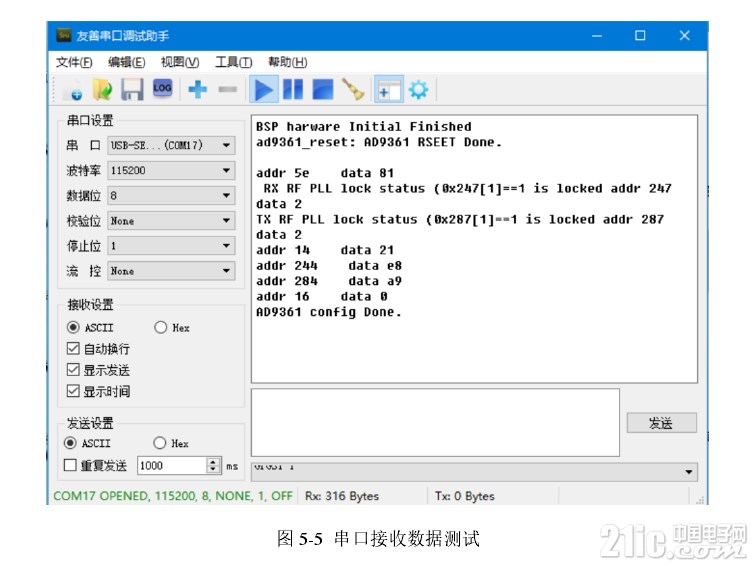Open settings with the gear icon
Image resolution: width=754 pixels, height=567 pixels.
point(418,89)
